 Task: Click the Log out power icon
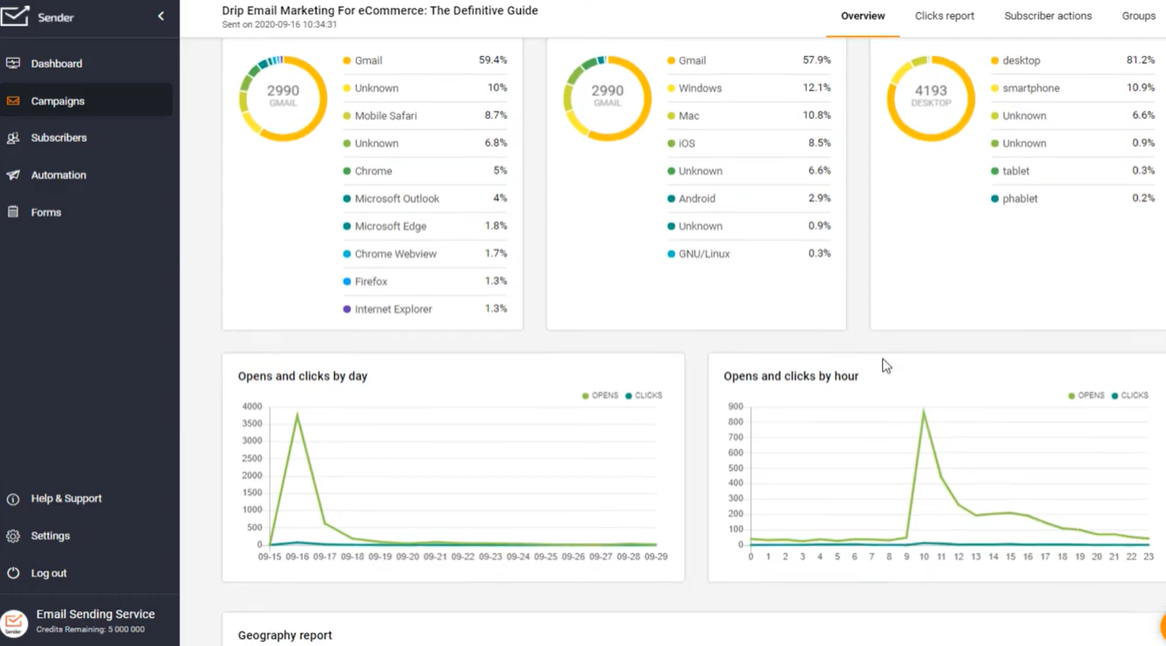pos(13,573)
